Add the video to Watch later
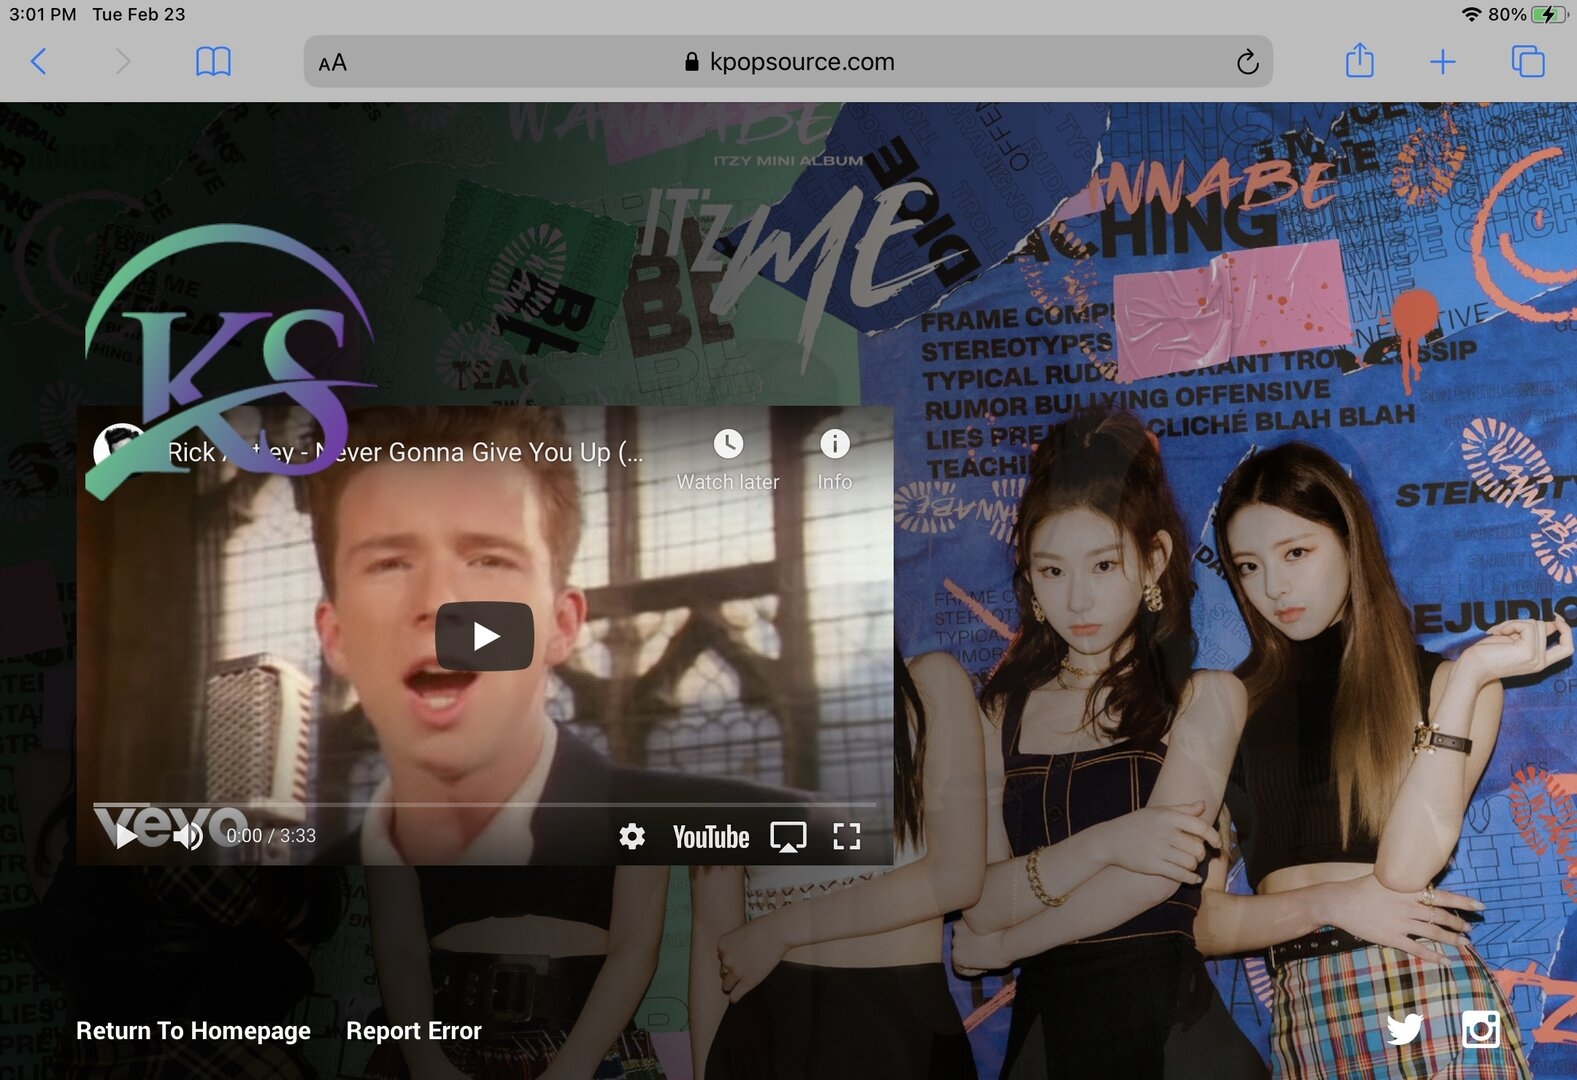The width and height of the screenshot is (1577, 1080). click(728, 460)
